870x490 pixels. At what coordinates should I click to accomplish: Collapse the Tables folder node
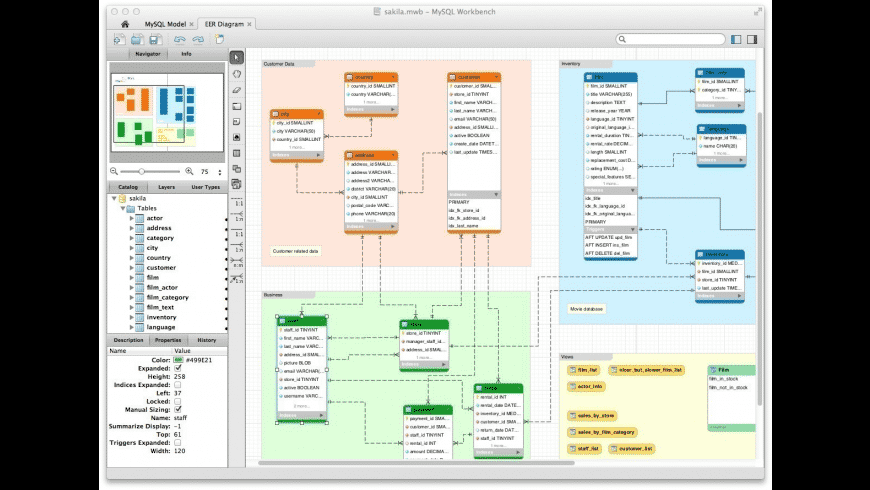(123, 208)
